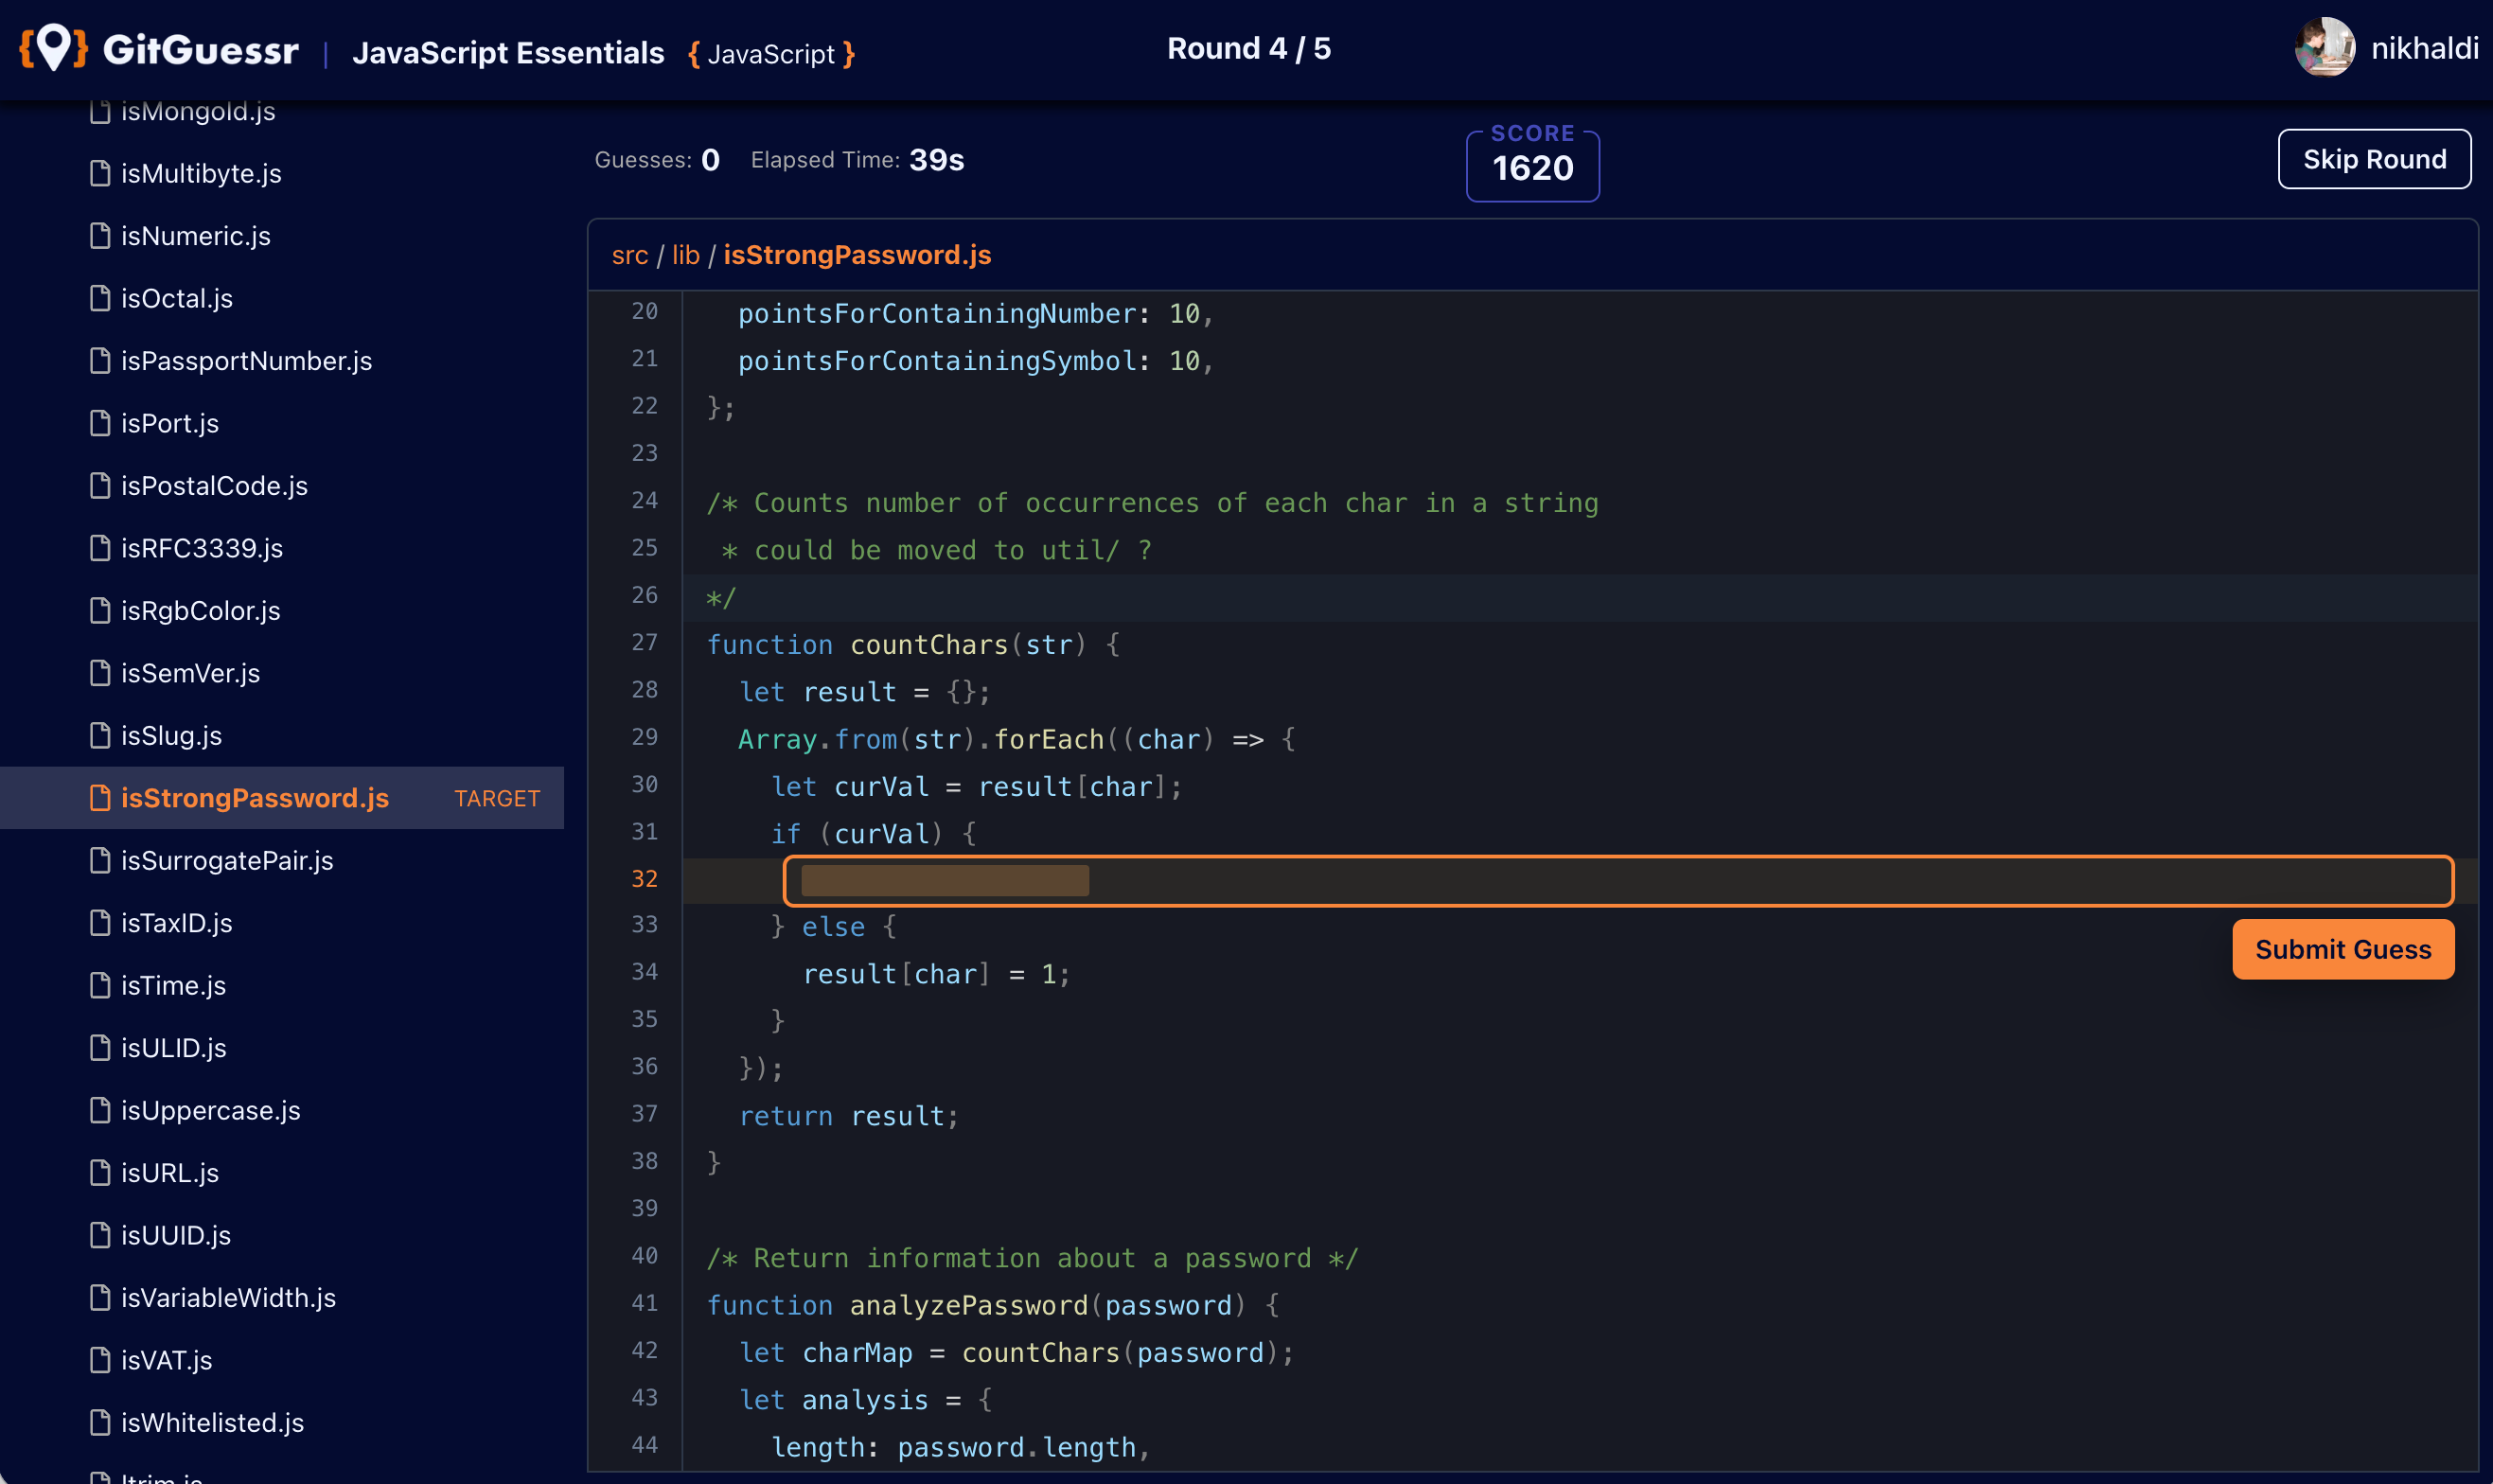
Task: Select isURL.js in the file tree
Action: coord(170,1173)
